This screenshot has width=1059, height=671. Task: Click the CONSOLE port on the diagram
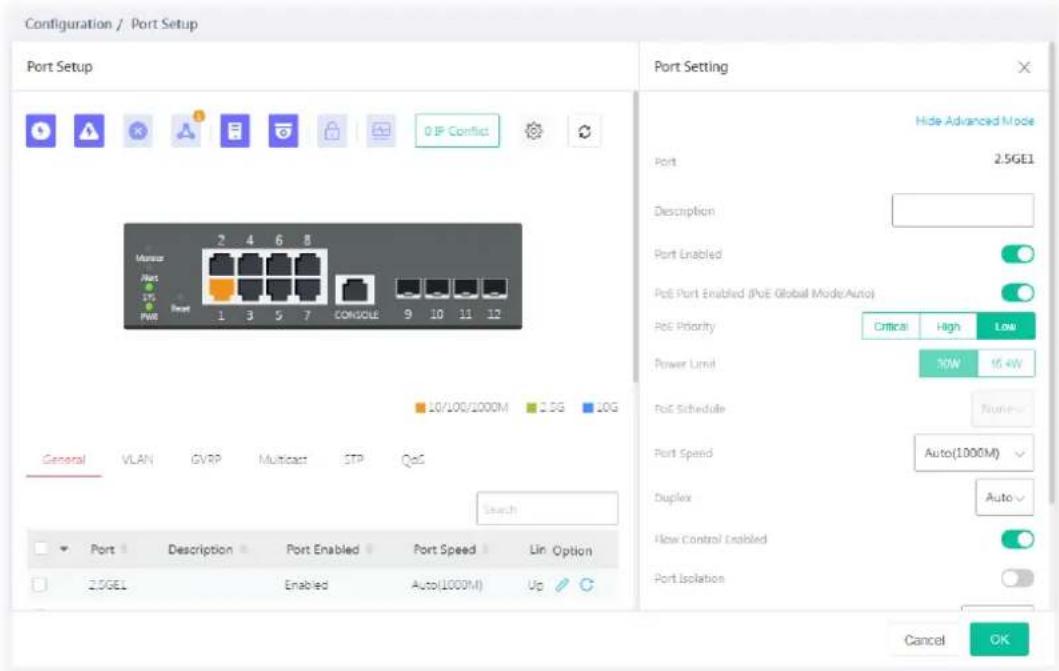[x=355, y=290]
